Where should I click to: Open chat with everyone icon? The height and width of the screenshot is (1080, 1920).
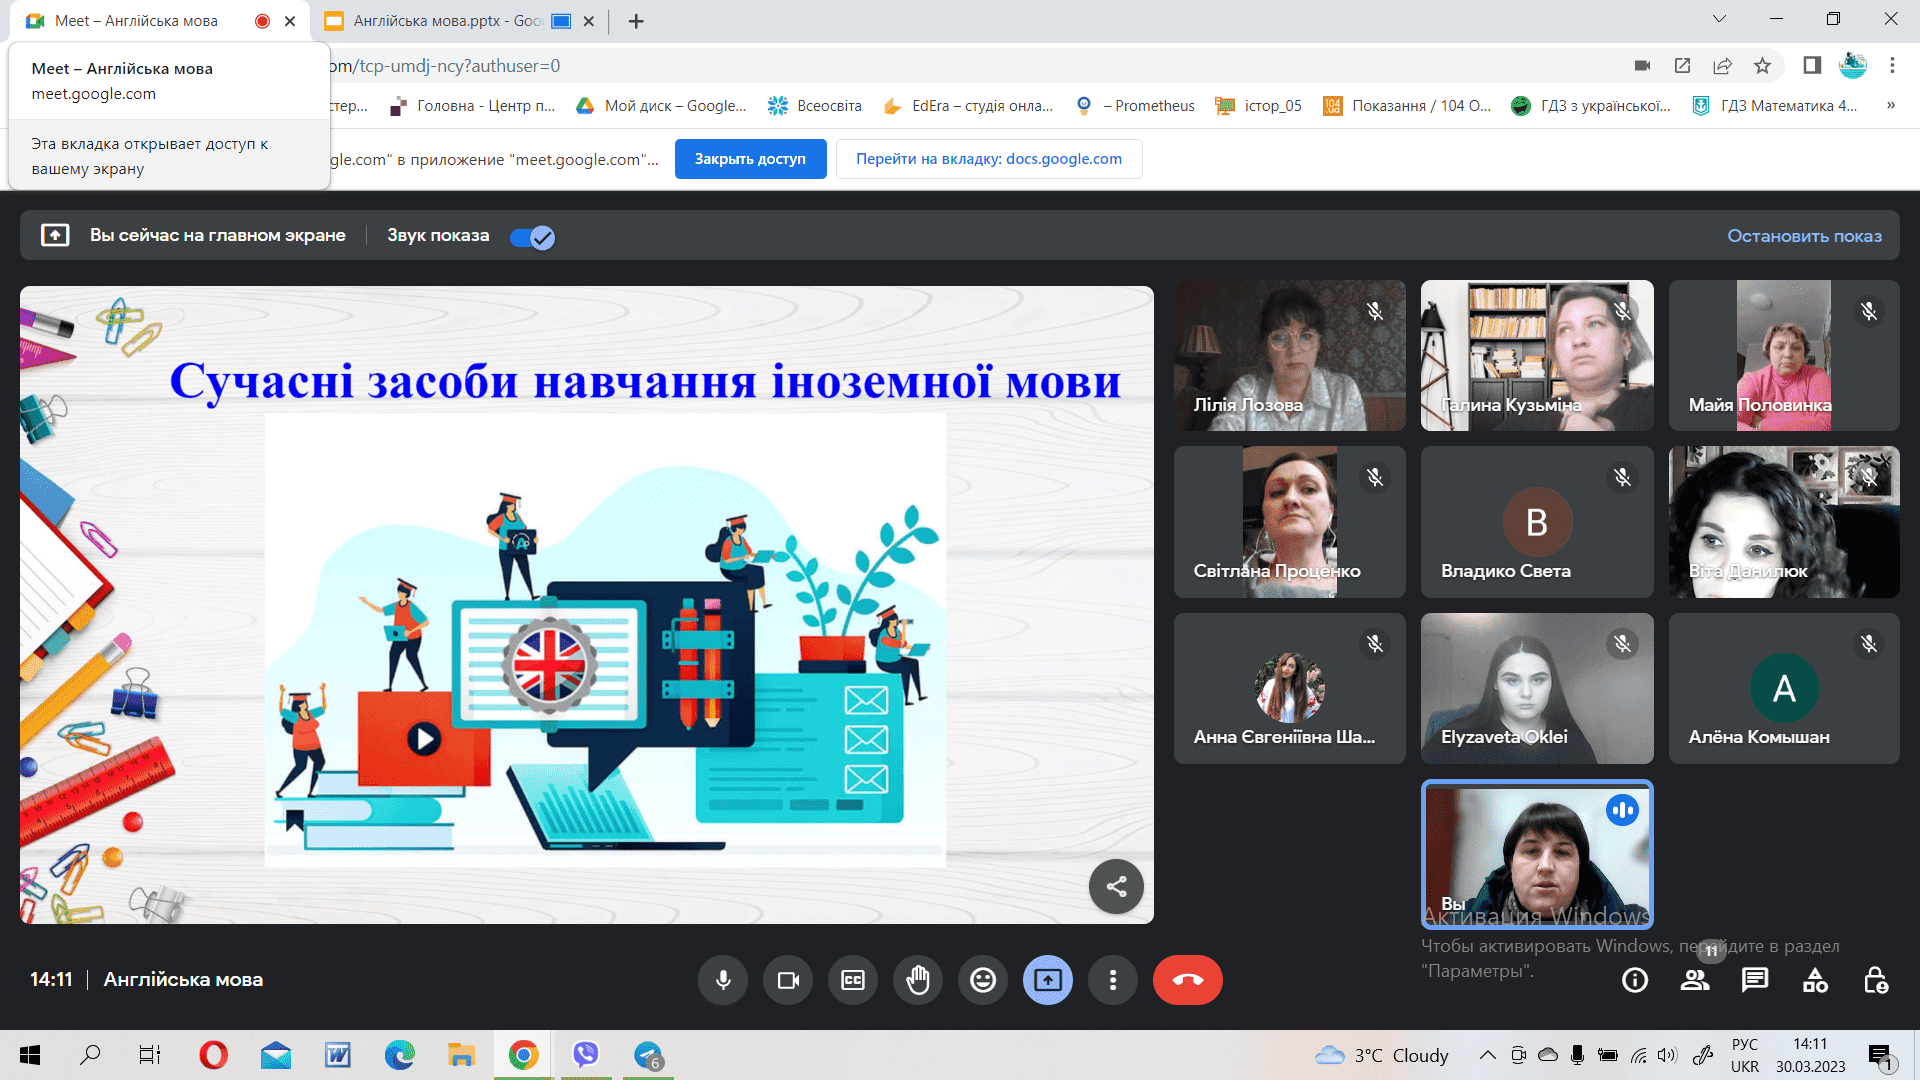1755,980
